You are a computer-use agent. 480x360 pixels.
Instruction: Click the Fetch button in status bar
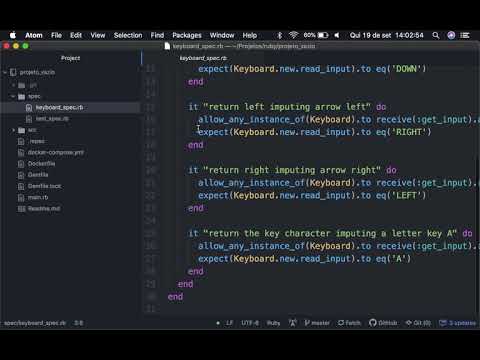[x=349, y=323]
